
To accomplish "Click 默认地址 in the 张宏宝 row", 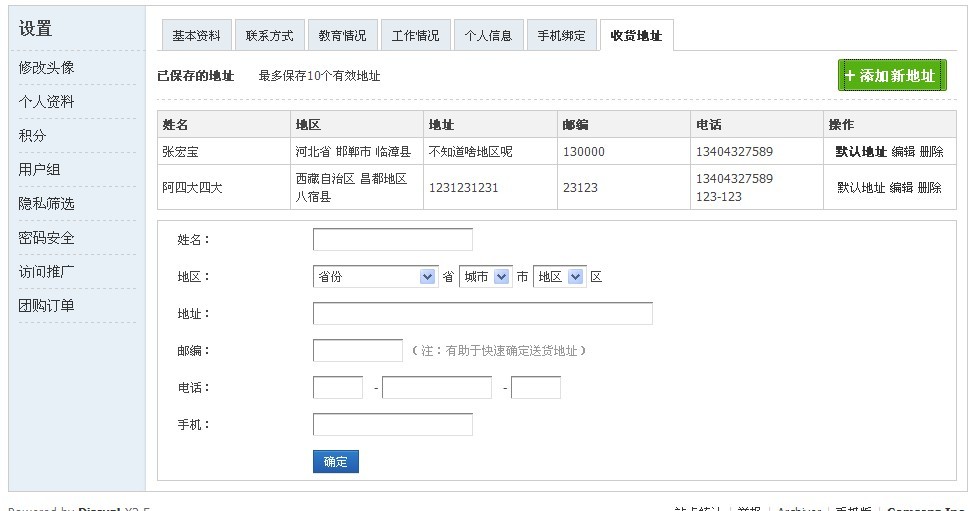I will pyautogui.click(x=861, y=151).
